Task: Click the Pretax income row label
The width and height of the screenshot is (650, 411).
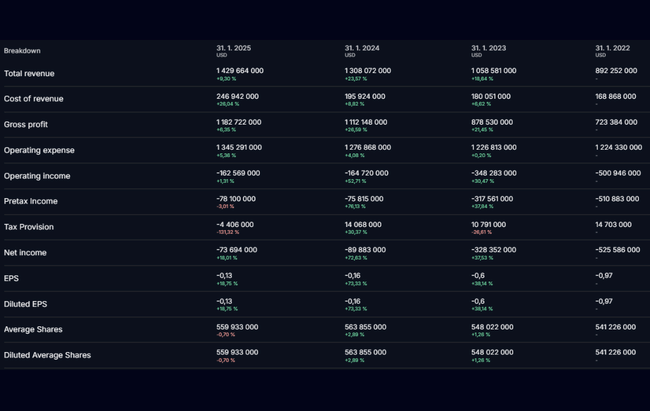Action: [x=31, y=201]
